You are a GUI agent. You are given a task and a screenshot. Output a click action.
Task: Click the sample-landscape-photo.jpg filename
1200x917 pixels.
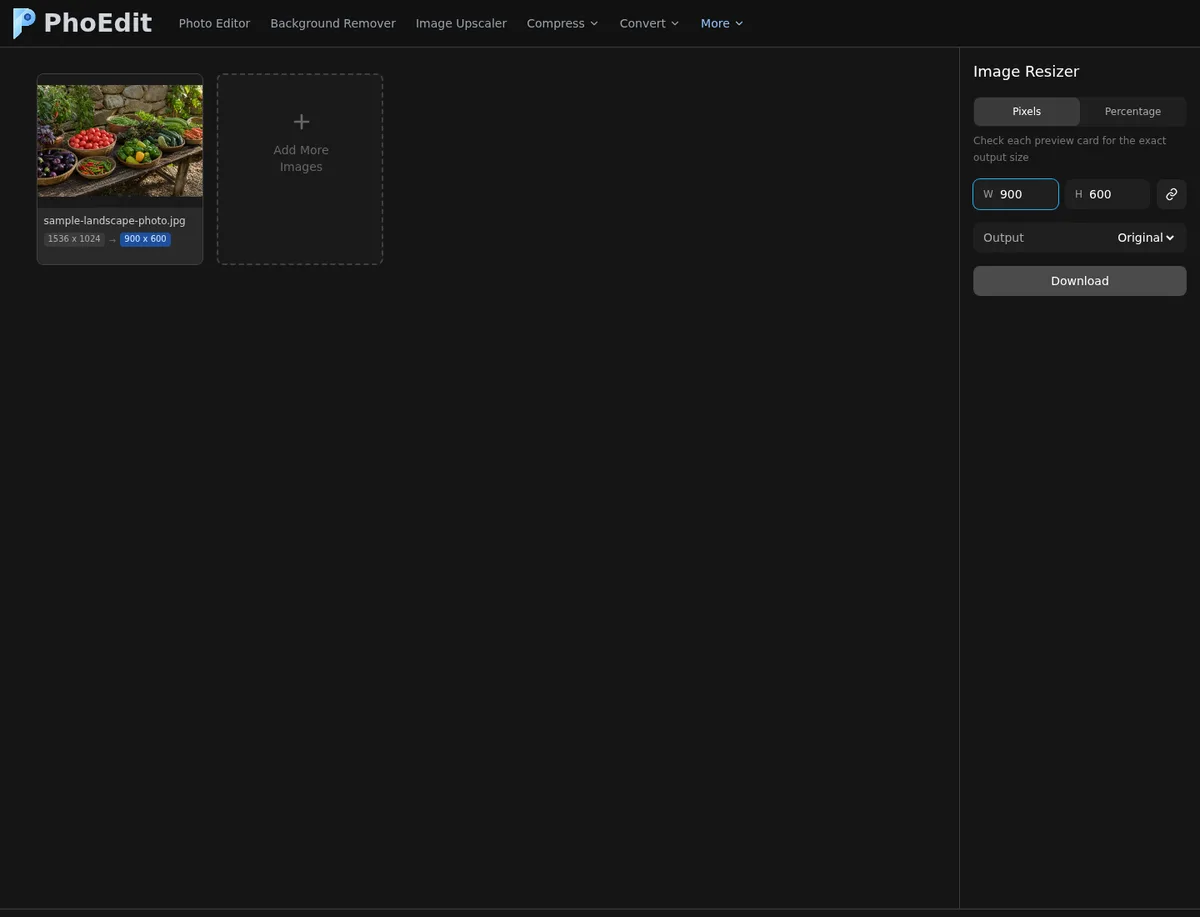tap(115, 221)
